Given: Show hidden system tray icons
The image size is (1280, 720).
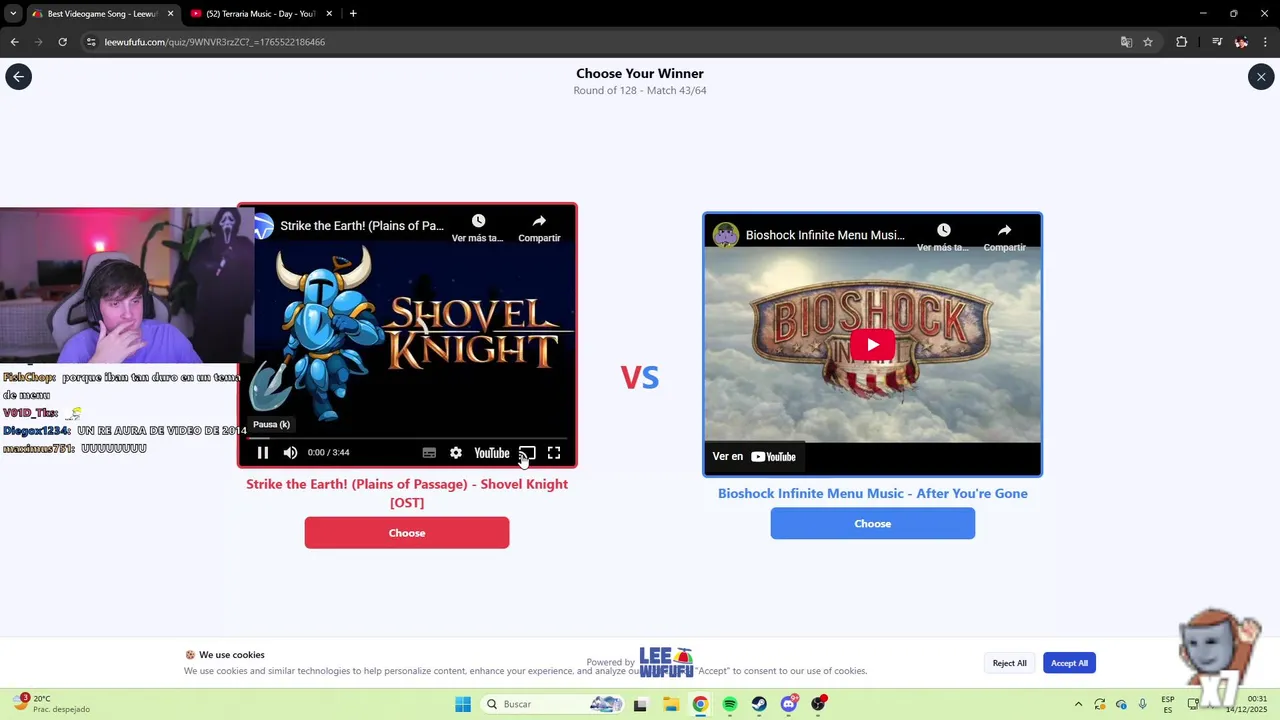Looking at the screenshot, I should tap(1078, 704).
